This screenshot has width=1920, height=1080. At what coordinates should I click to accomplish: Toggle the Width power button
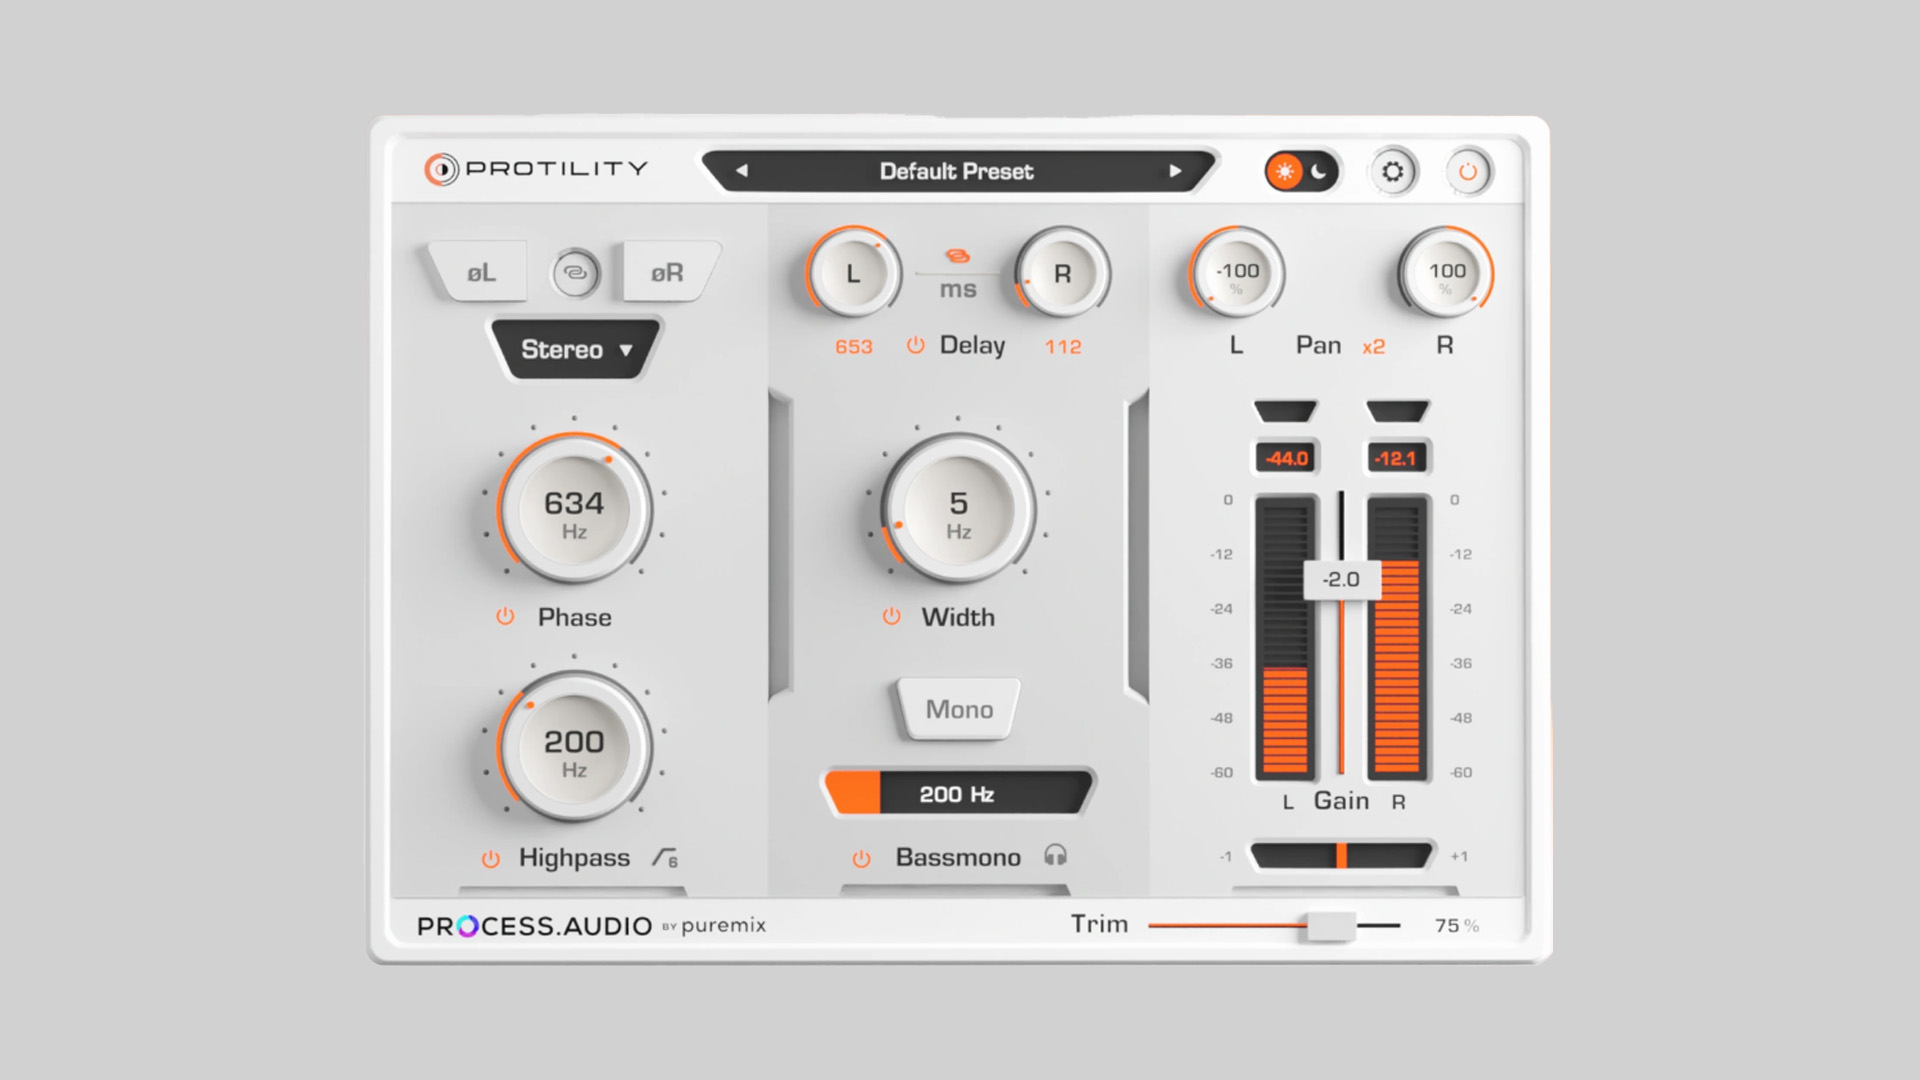(891, 617)
